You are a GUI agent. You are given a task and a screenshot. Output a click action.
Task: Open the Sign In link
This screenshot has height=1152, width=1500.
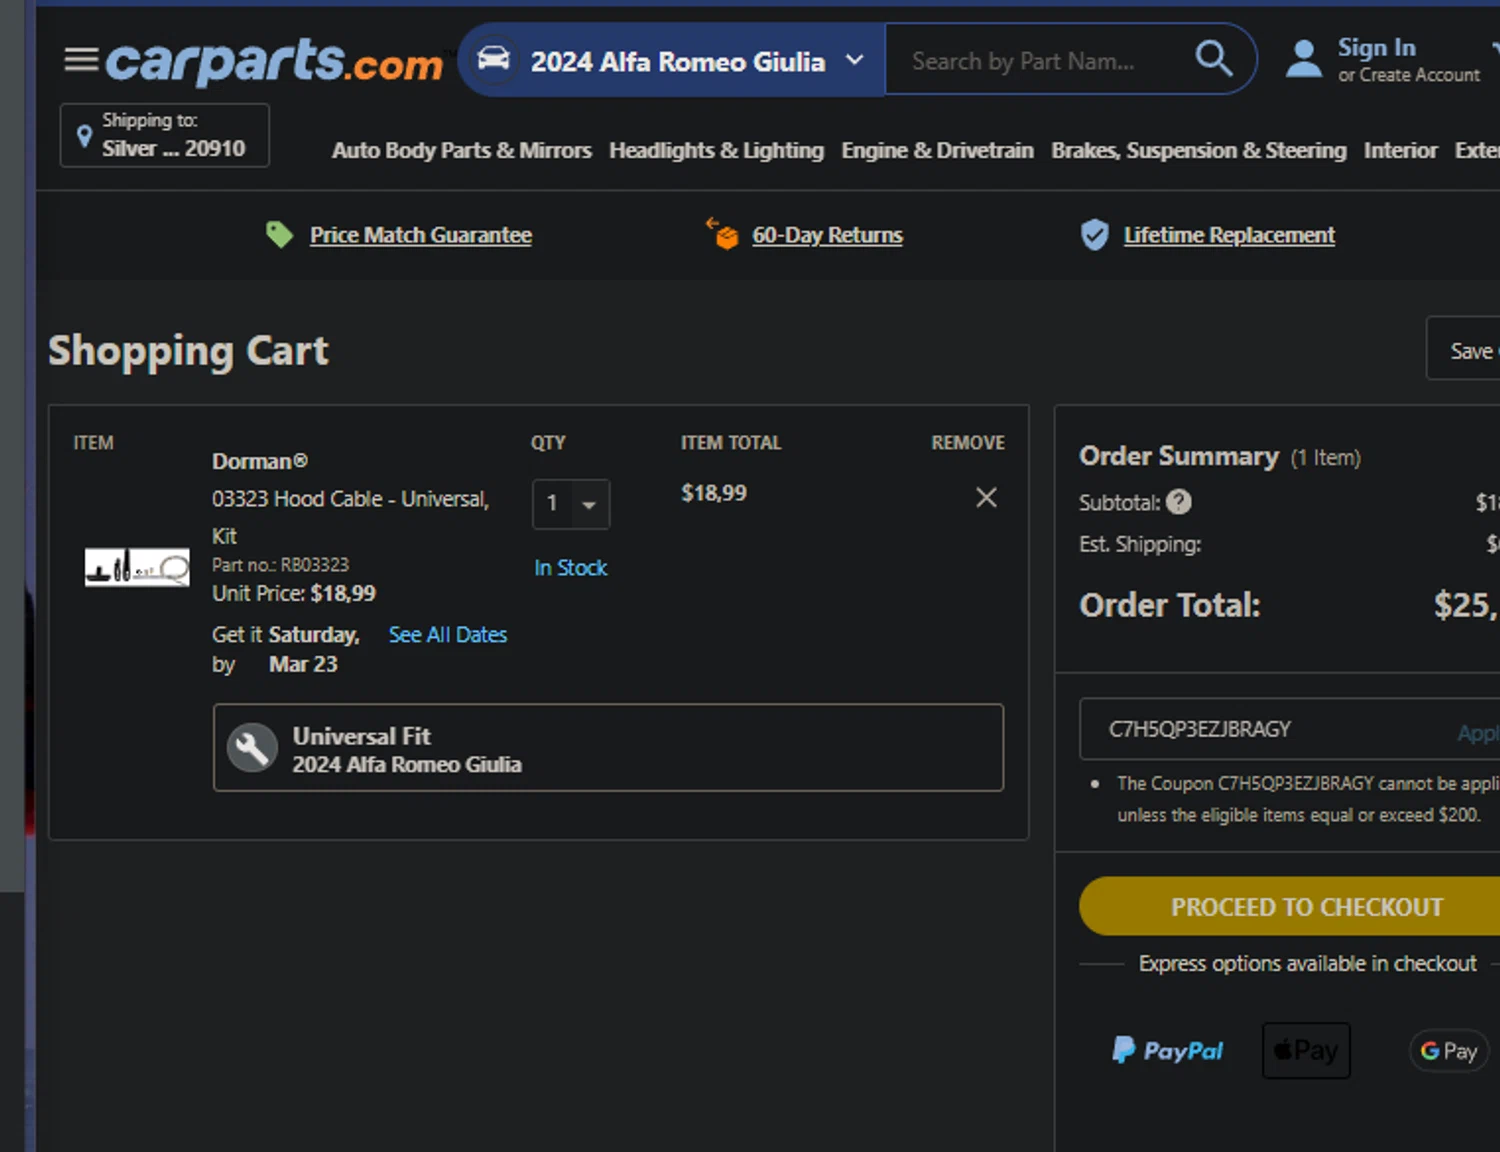1376,48
